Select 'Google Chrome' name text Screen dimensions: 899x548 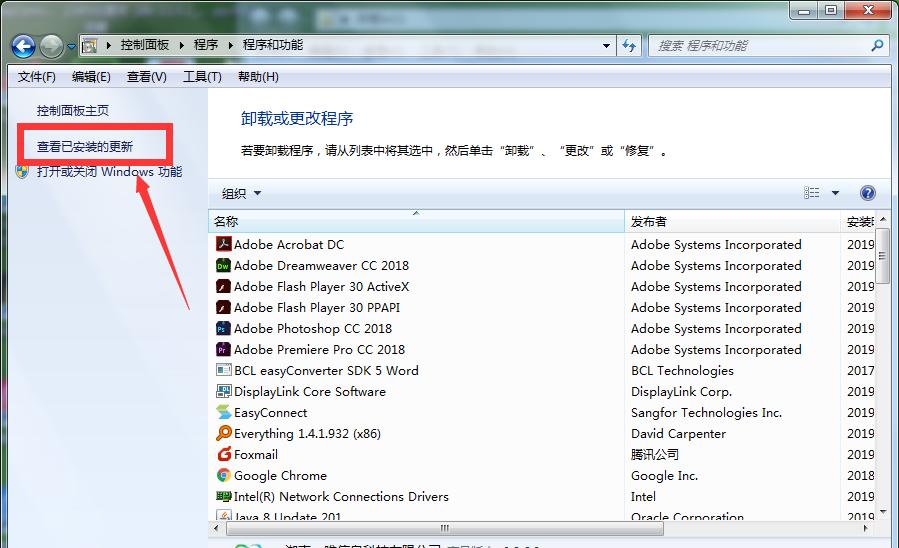click(x=280, y=476)
